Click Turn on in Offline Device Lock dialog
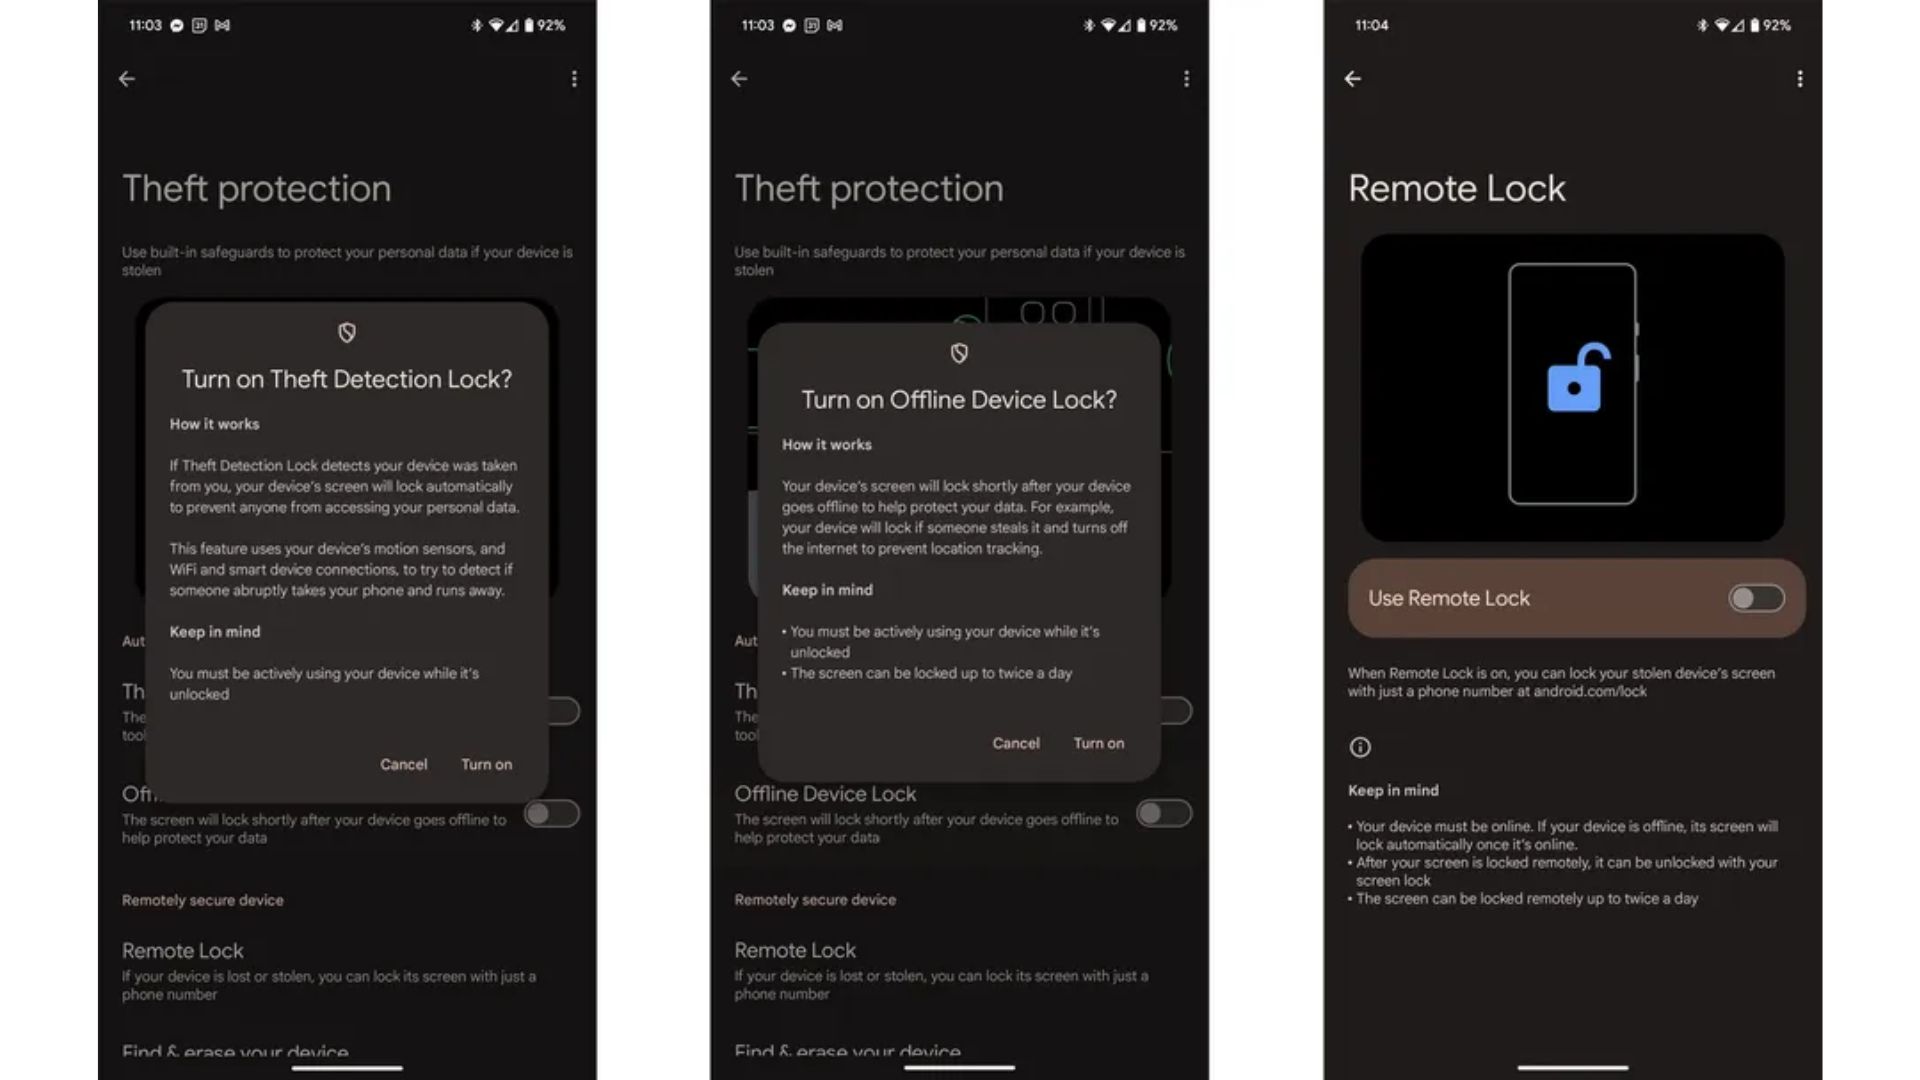 click(1098, 742)
